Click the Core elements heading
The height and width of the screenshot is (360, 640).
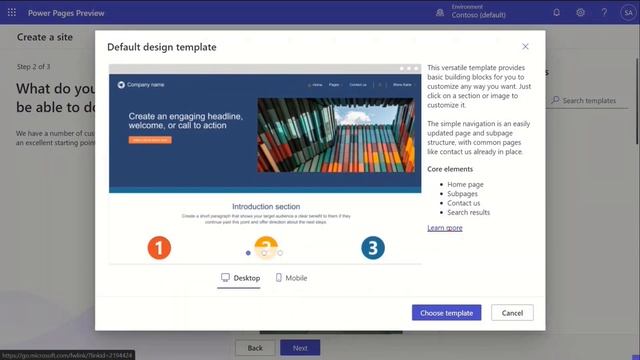(450, 169)
